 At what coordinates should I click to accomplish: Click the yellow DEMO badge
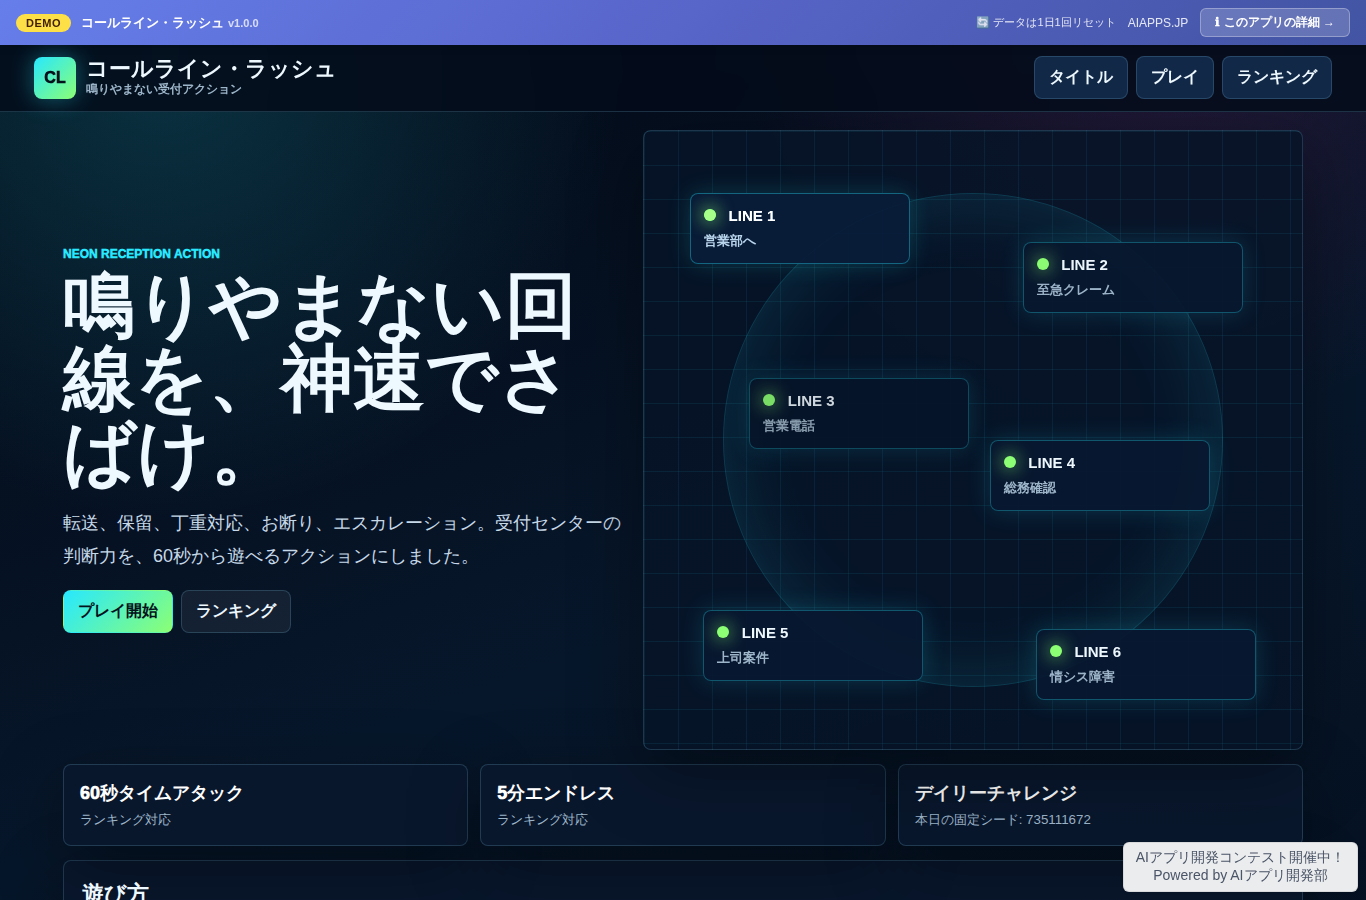click(x=43, y=23)
